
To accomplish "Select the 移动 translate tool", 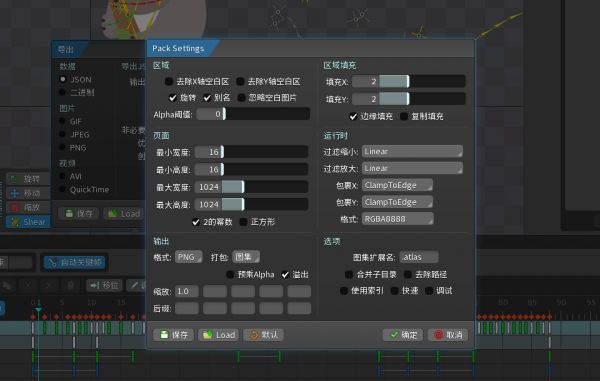I will pyautogui.click(x=28, y=193).
